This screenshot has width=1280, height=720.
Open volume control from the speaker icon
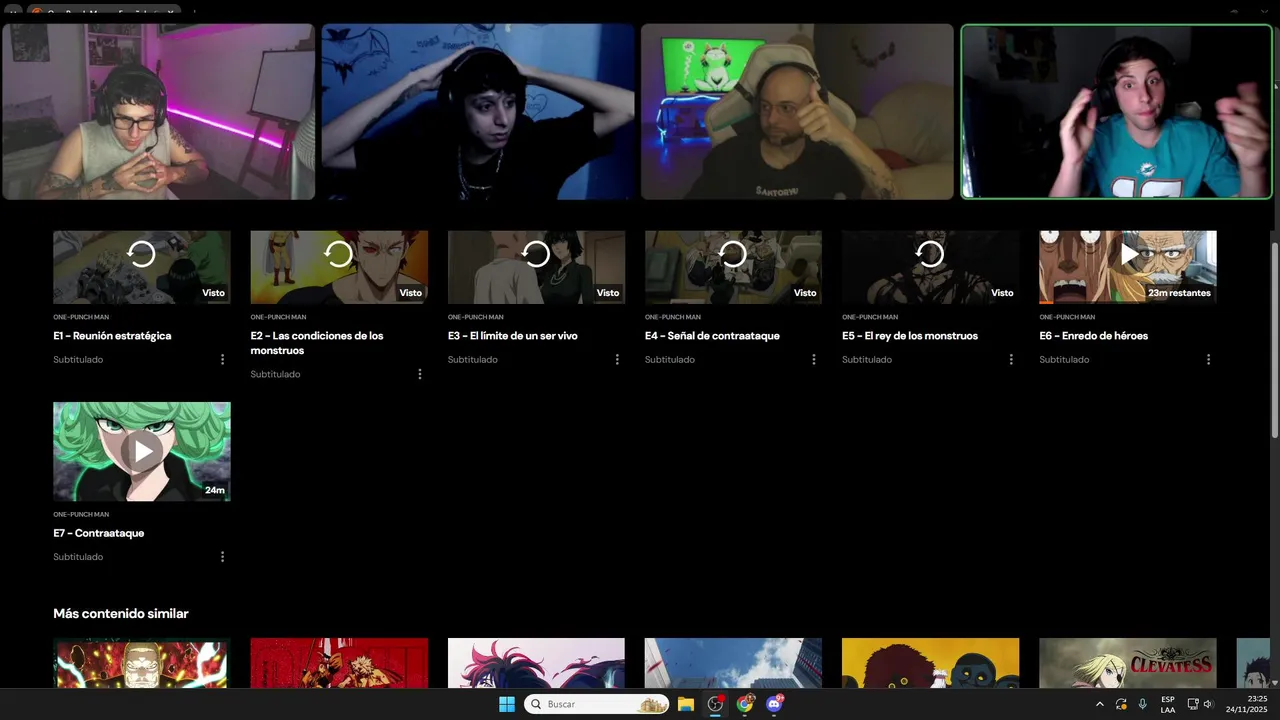coord(1208,704)
